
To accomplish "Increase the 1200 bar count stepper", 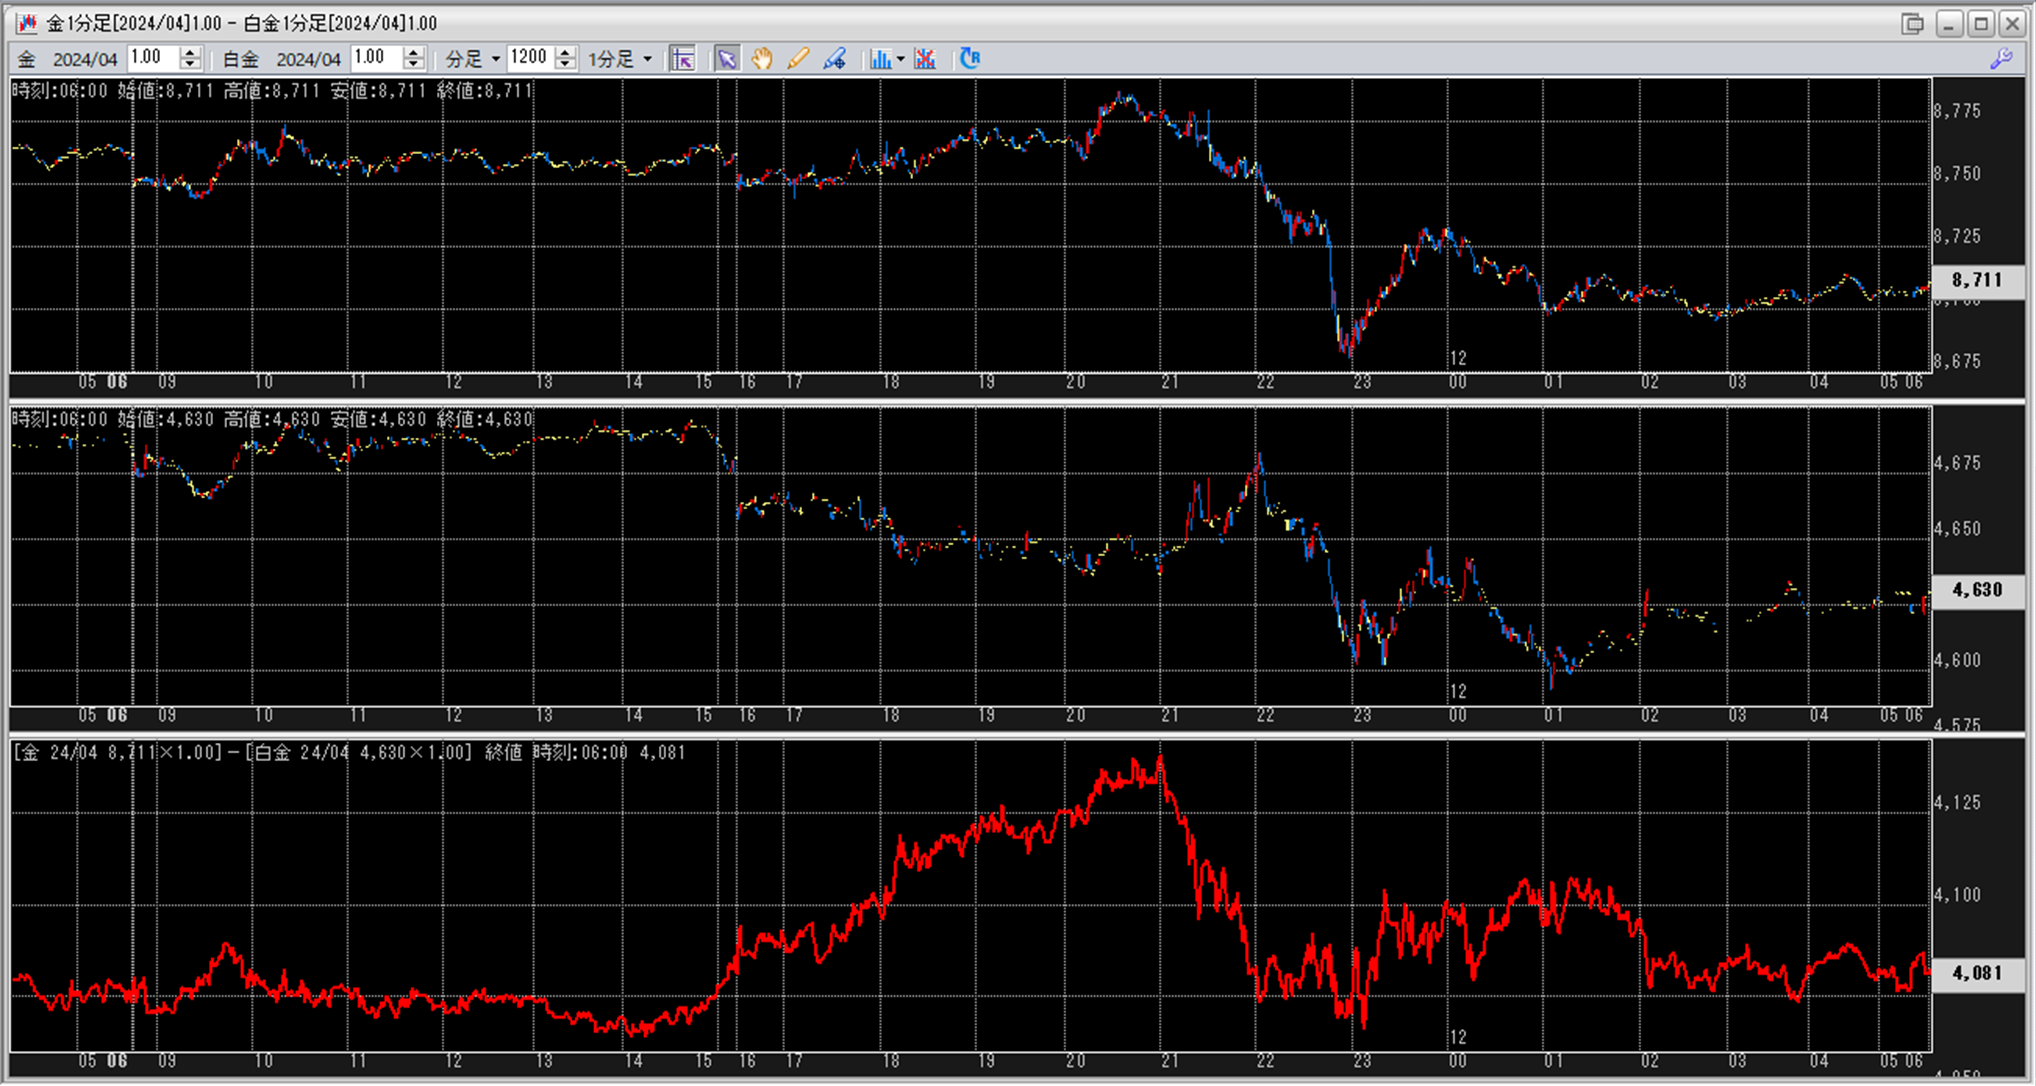I will [x=565, y=53].
